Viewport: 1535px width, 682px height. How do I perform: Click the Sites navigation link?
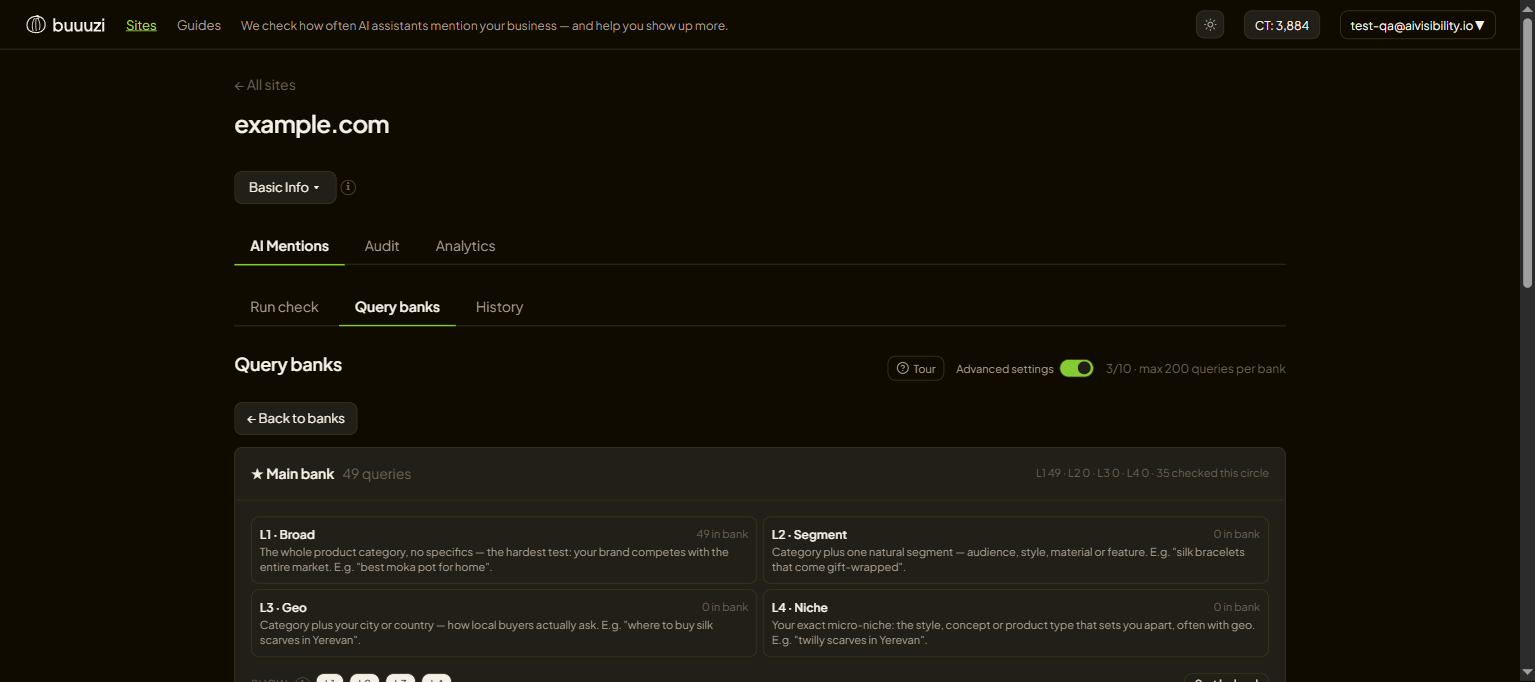pyautogui.click(x=141, y=25)
